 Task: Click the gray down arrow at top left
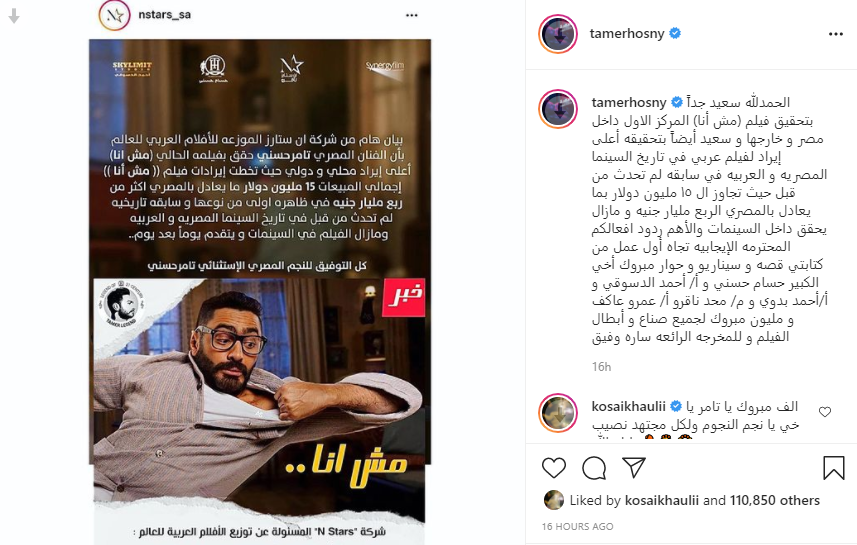(14, 16)
